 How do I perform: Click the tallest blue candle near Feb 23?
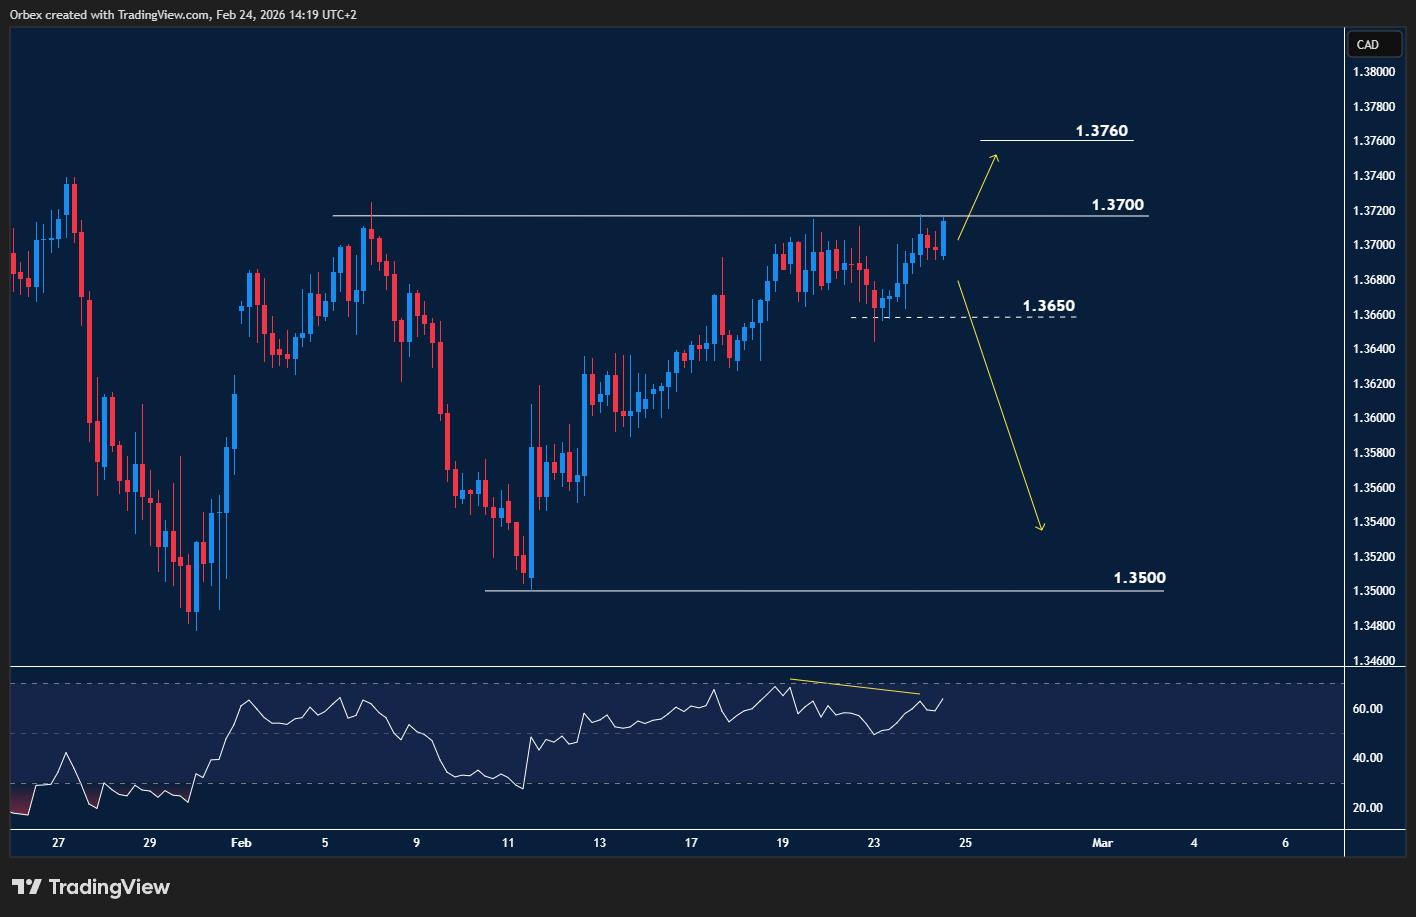click(941, 240)
